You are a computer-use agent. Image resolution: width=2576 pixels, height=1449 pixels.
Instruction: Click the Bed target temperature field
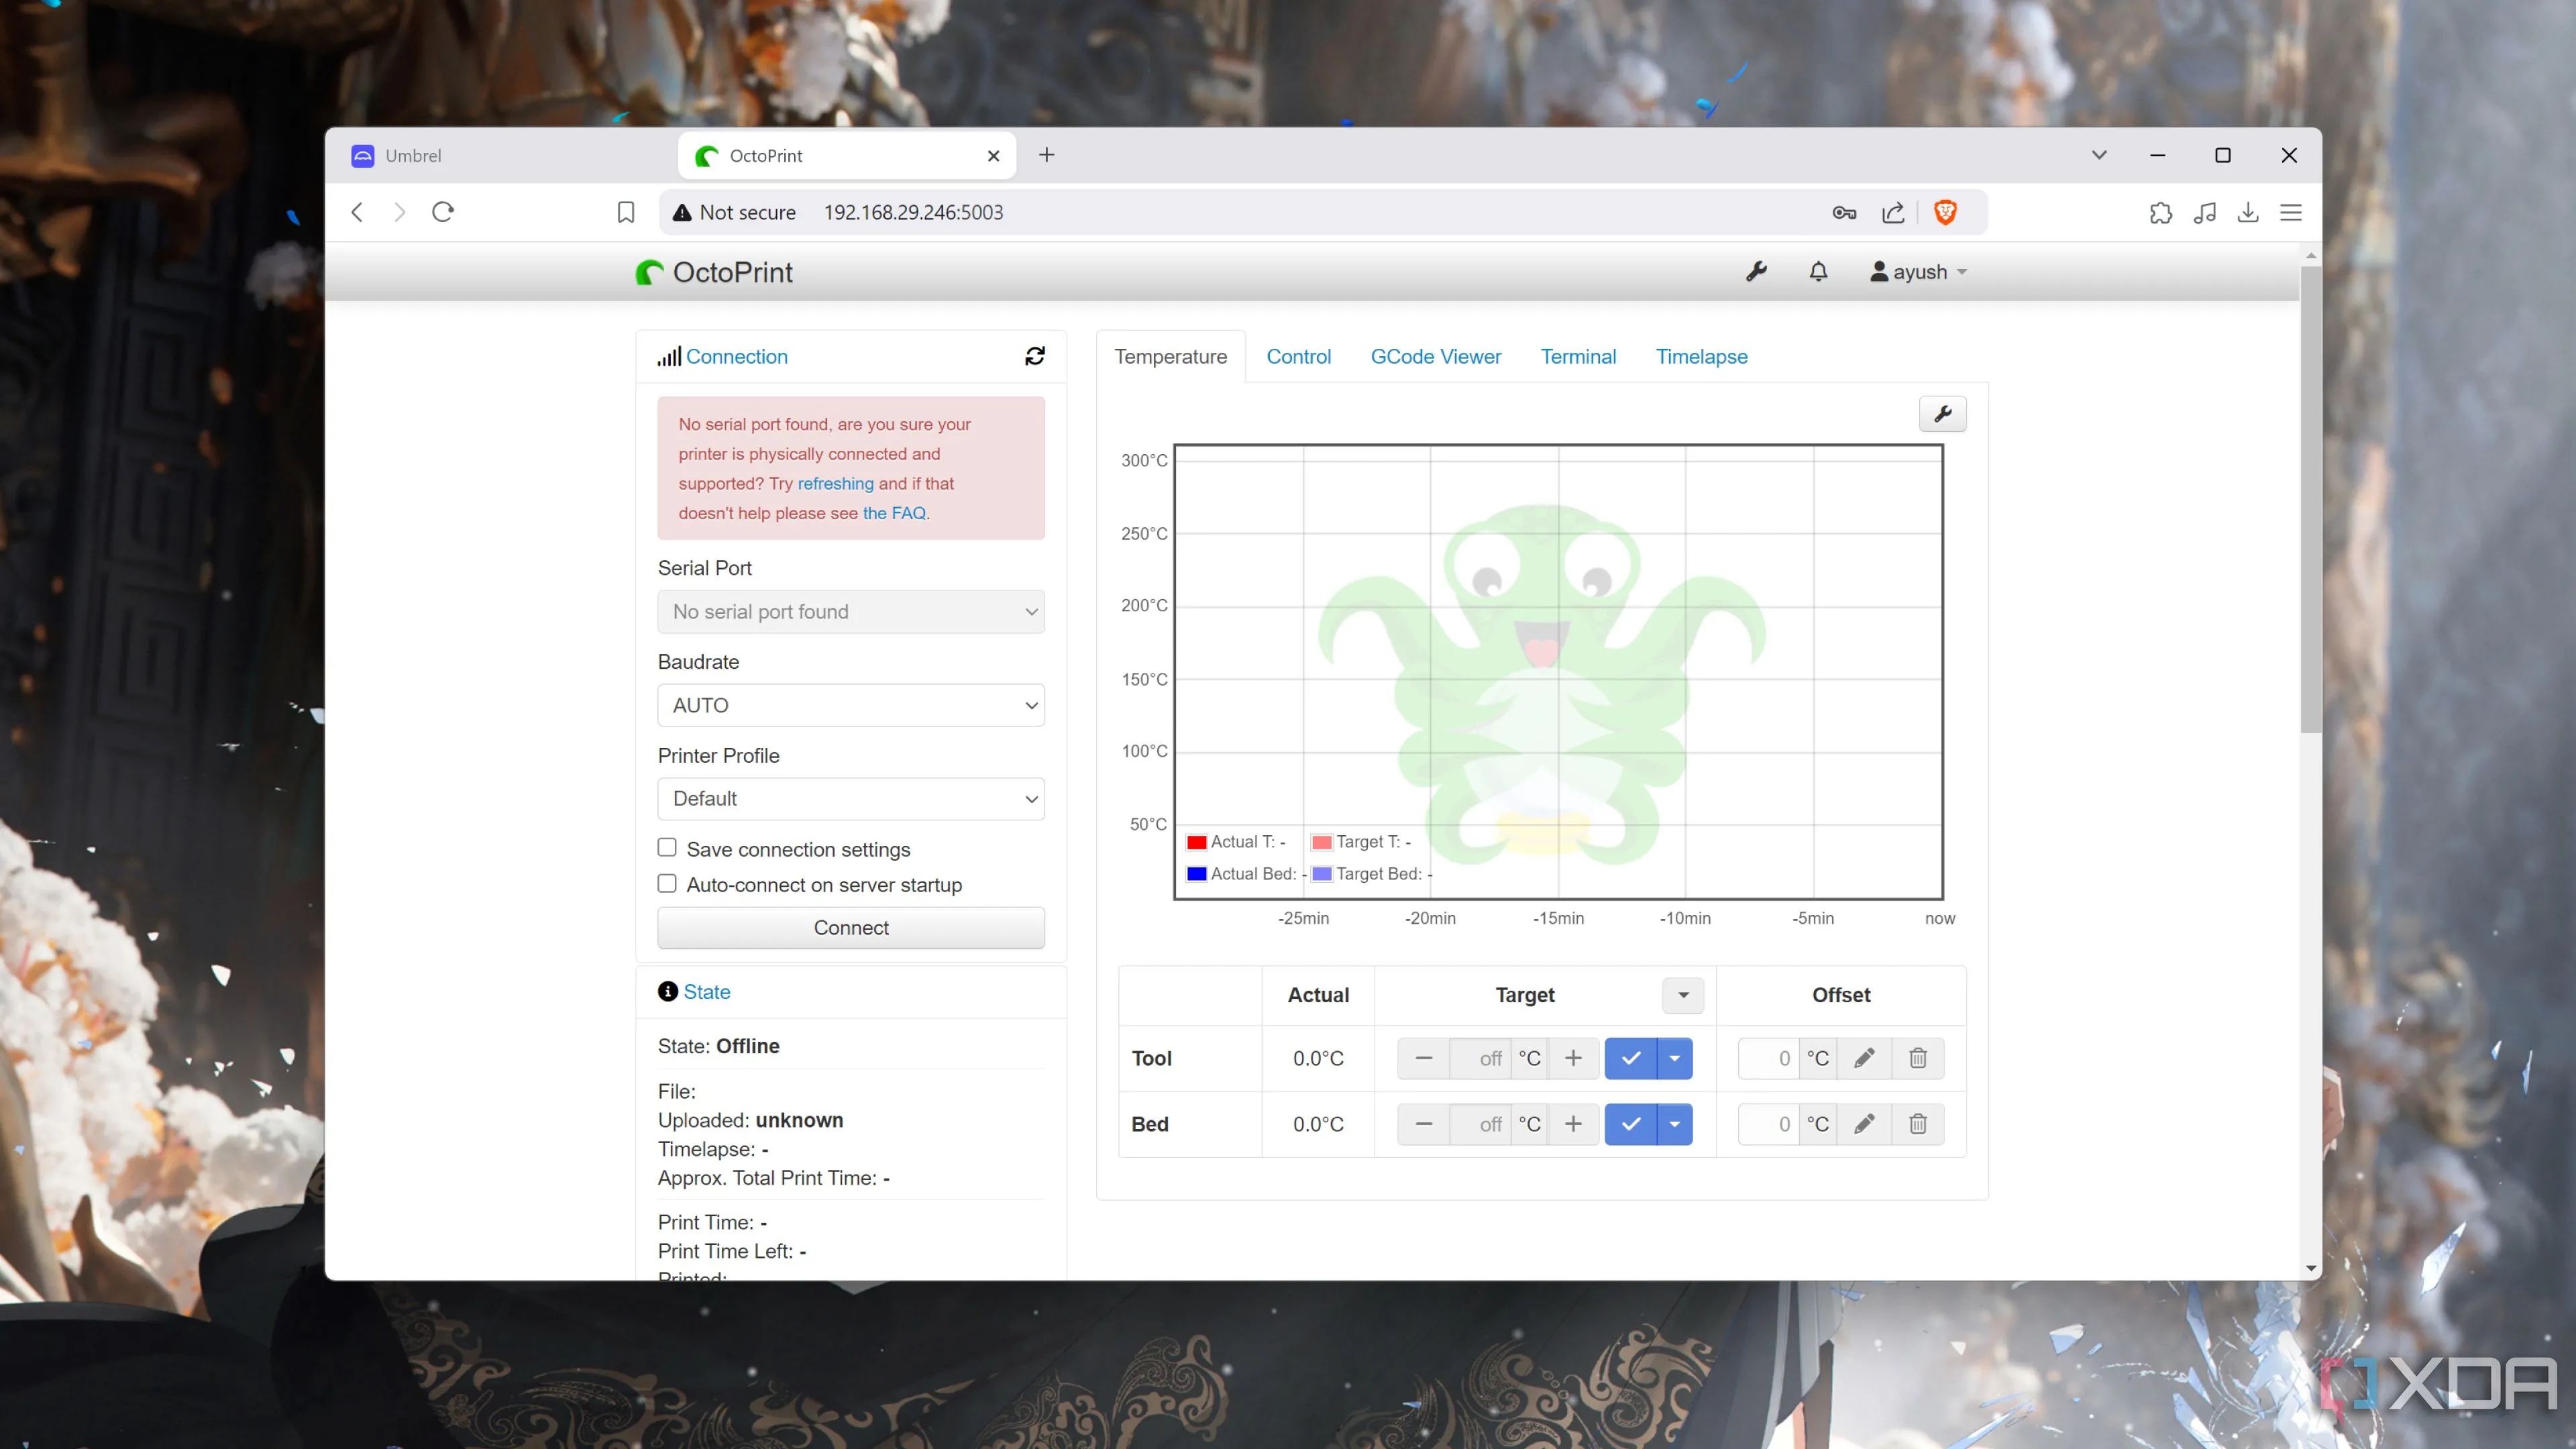[1480, 1124]
